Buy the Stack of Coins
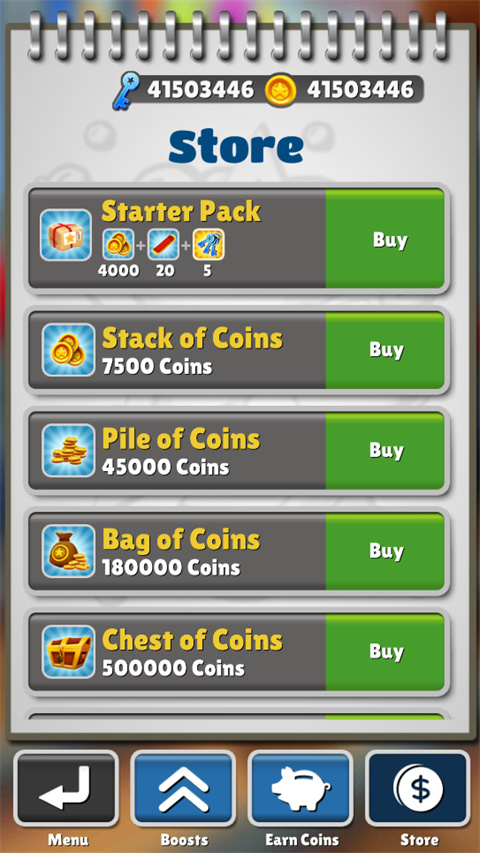480x853 pixels. click(385, 350)
